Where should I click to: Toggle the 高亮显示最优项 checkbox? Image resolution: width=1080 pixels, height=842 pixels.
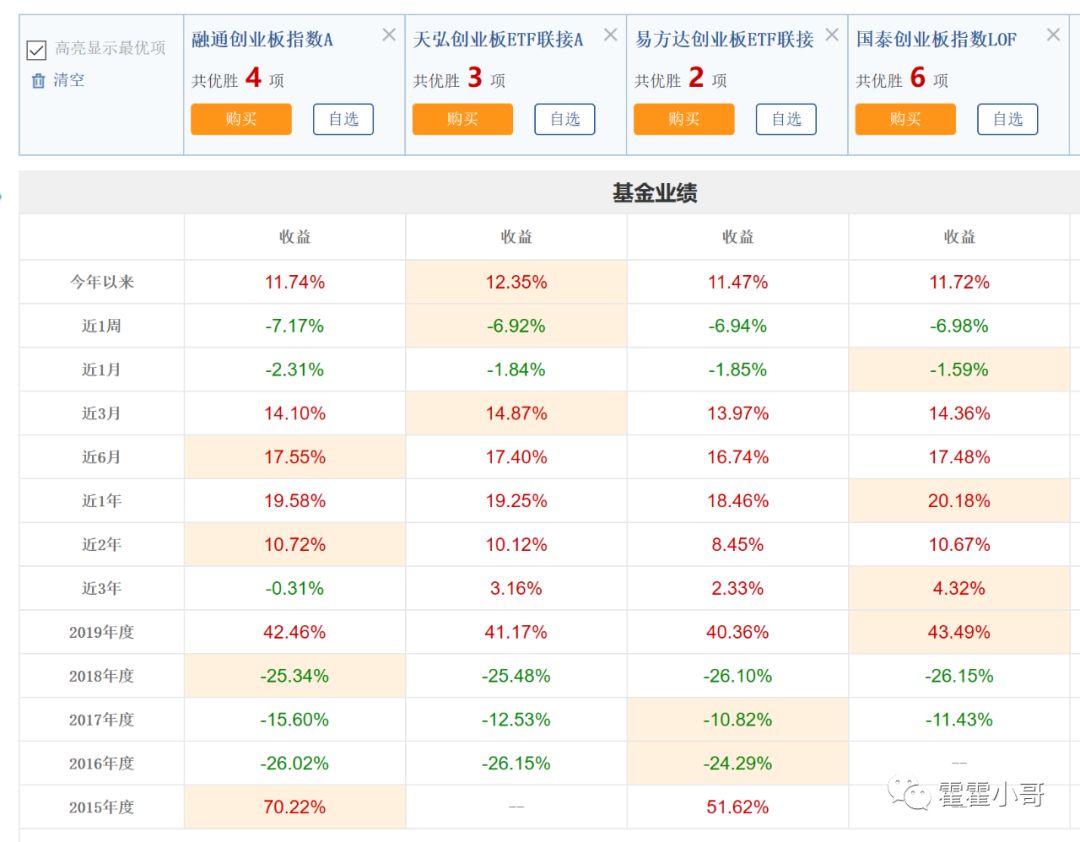tap(37, 50)
